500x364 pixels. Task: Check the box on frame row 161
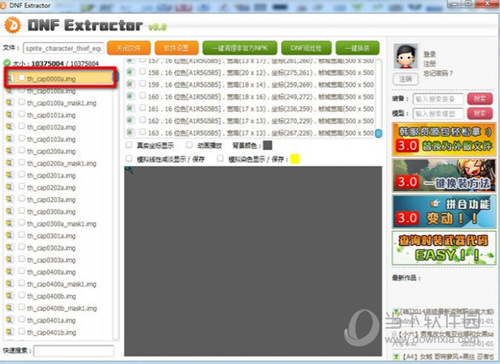pyautogui.click(x=142, y=108)
